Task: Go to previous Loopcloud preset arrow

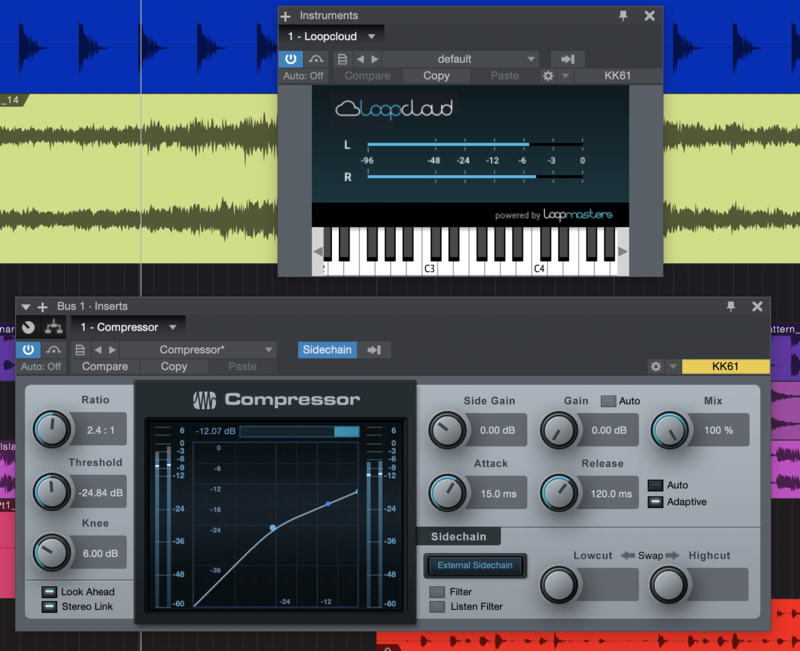Action: click(x=360, y=59)
